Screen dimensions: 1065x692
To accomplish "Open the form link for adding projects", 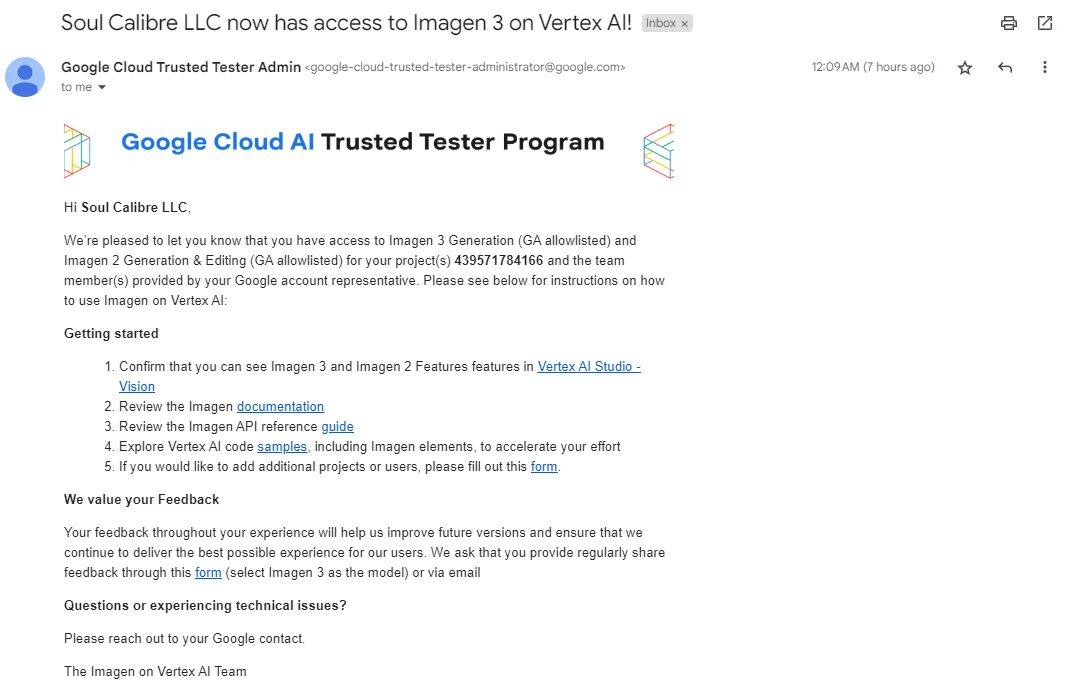I will pos(544,467).
